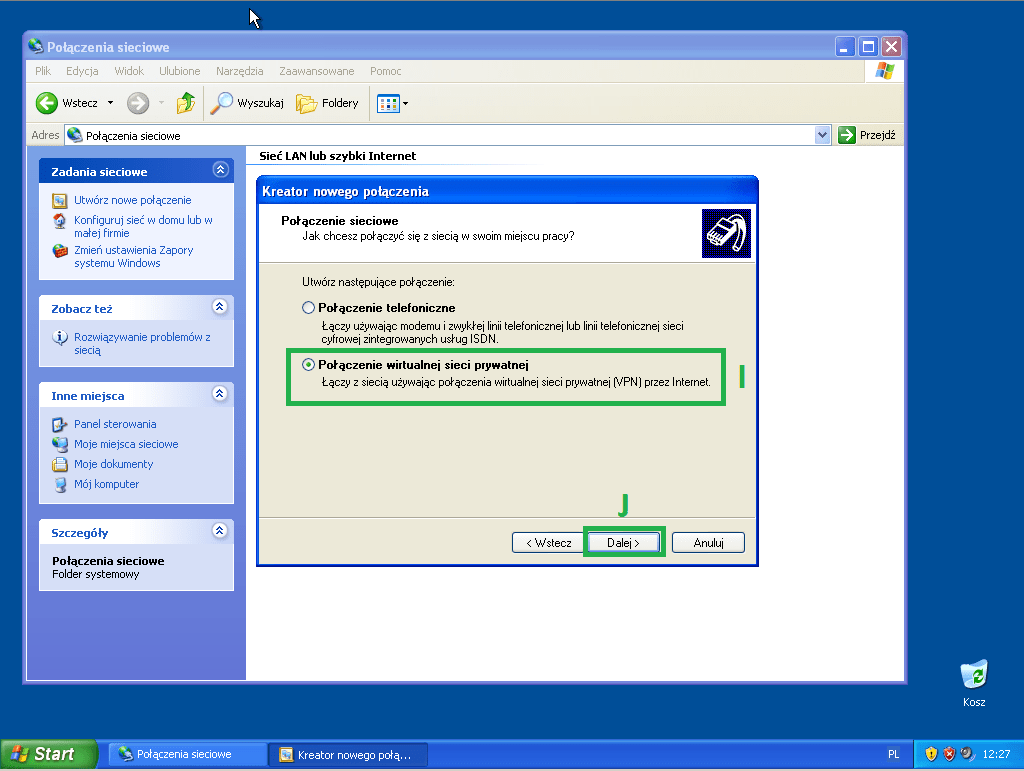Image resolution: width=1024 pixels, height=771 pixels.
Task: Open the Panel sterowania link
Action: click(115, 424)
